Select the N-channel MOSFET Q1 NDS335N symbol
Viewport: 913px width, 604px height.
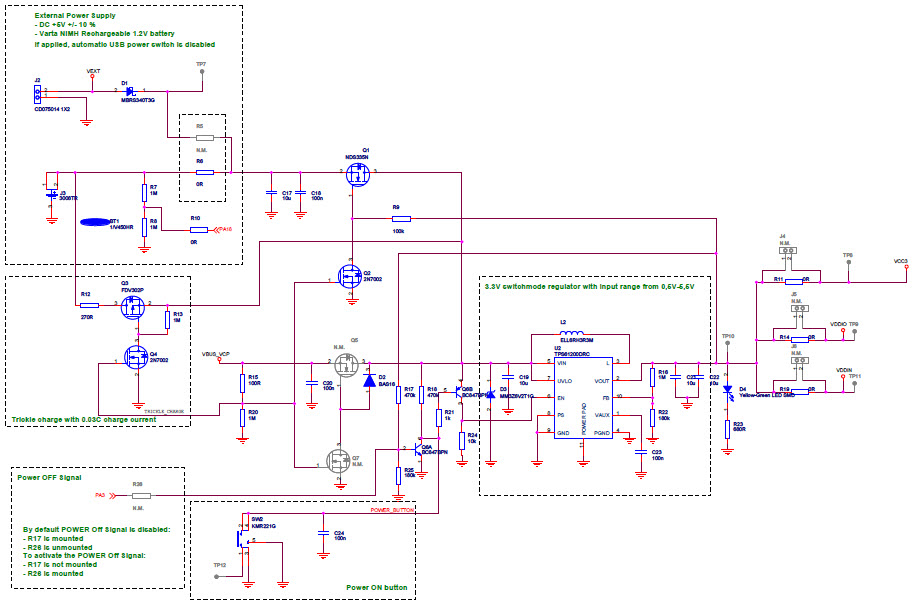click(356, 172)
